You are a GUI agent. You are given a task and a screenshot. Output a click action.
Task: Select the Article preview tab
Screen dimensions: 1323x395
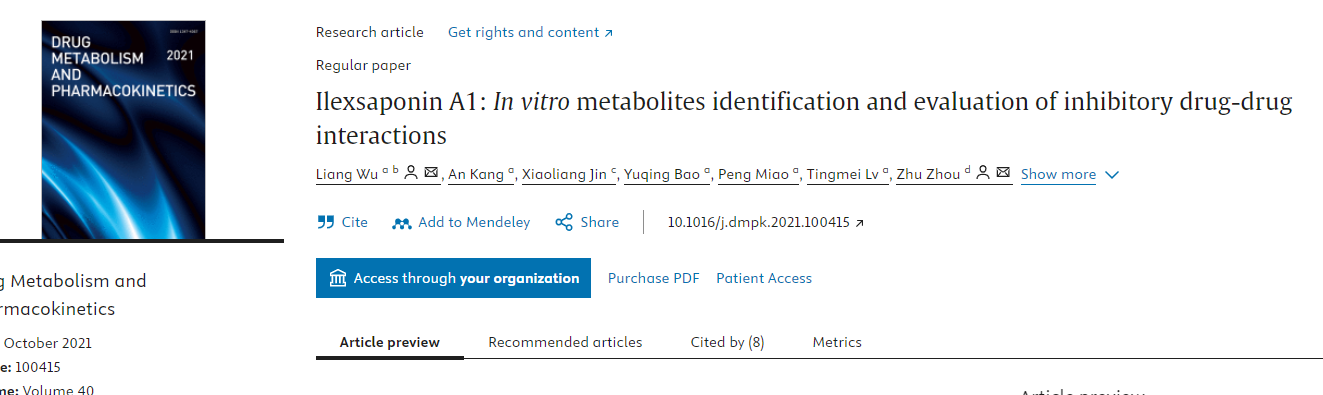390,342
